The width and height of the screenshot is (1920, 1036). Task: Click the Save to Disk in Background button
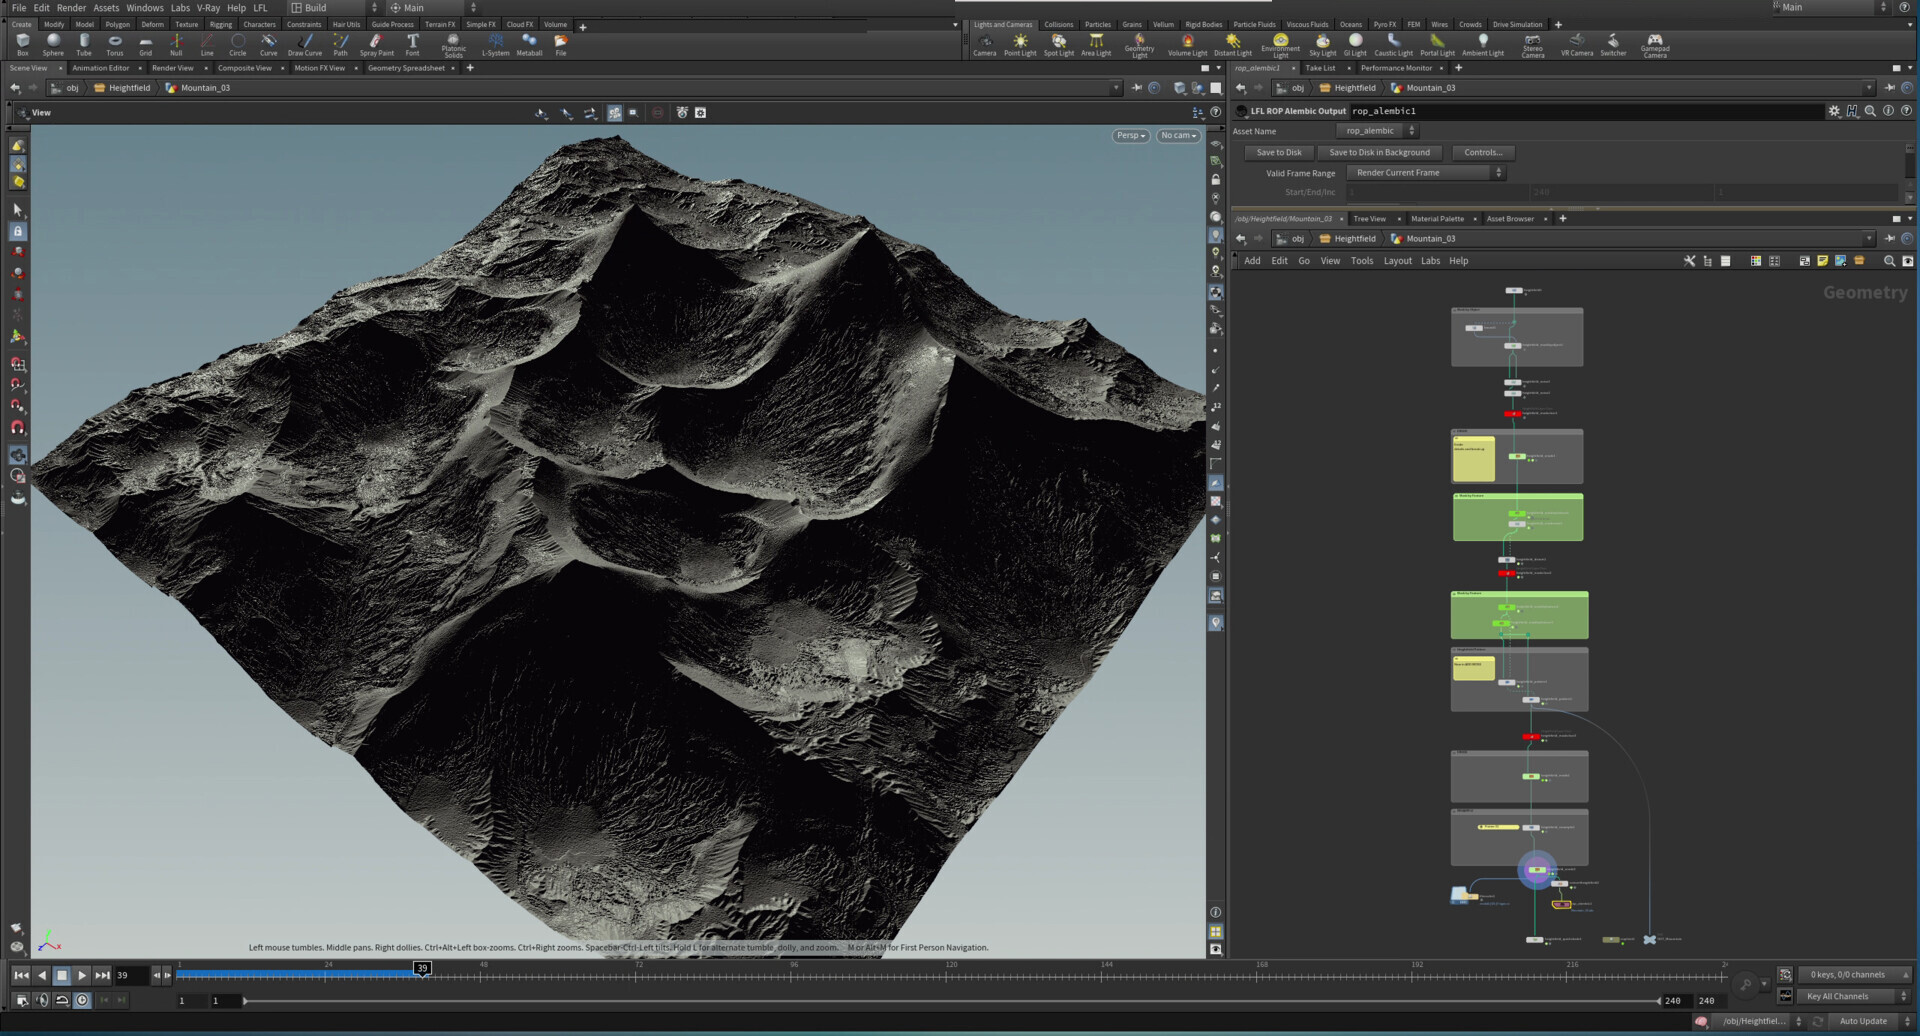point(1380,152)
